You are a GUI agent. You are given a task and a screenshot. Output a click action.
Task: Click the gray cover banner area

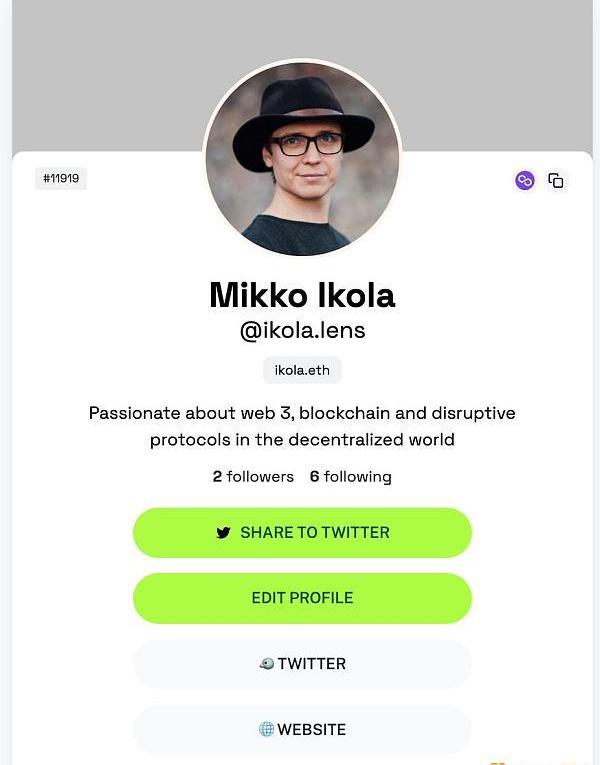coord(100,70)
